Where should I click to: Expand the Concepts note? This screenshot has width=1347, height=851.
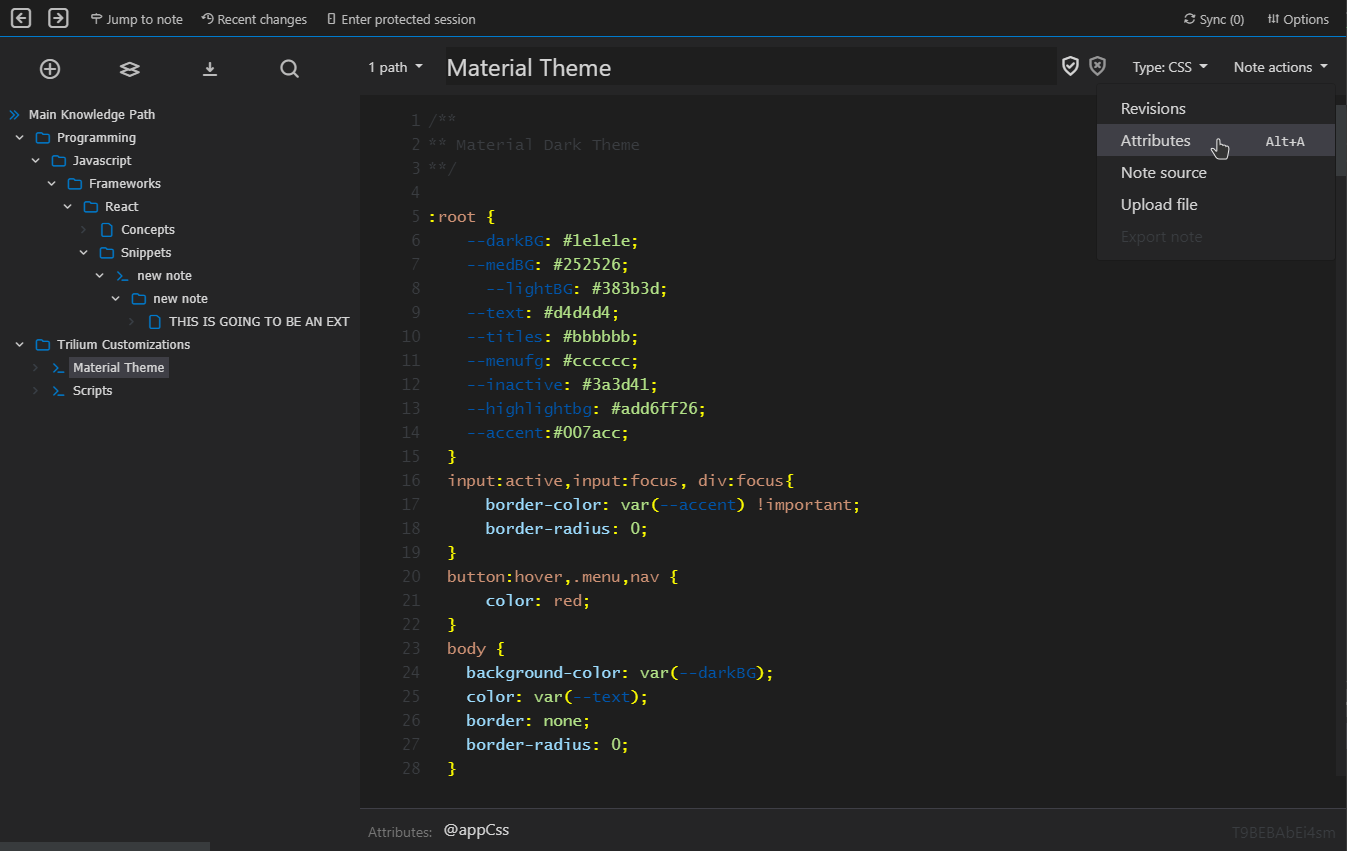coord(84,230)
